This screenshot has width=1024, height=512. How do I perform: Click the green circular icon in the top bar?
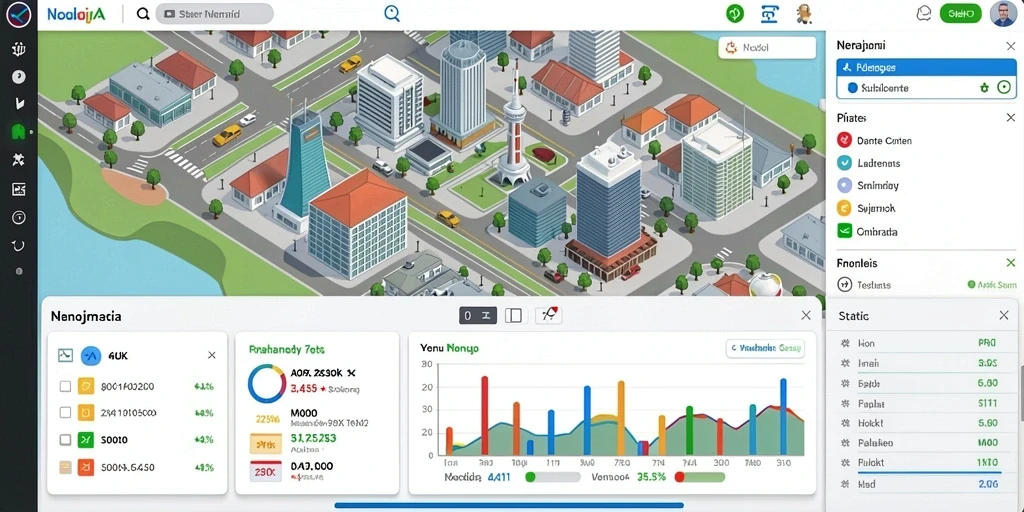735,14
